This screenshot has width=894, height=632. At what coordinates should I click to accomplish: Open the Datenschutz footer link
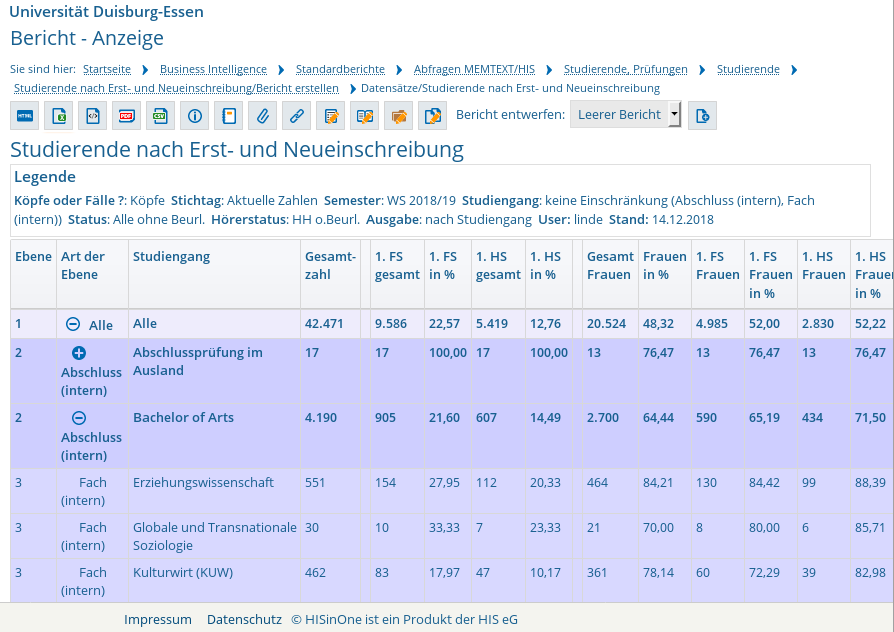pyautogui.click(x=244, y=619)
